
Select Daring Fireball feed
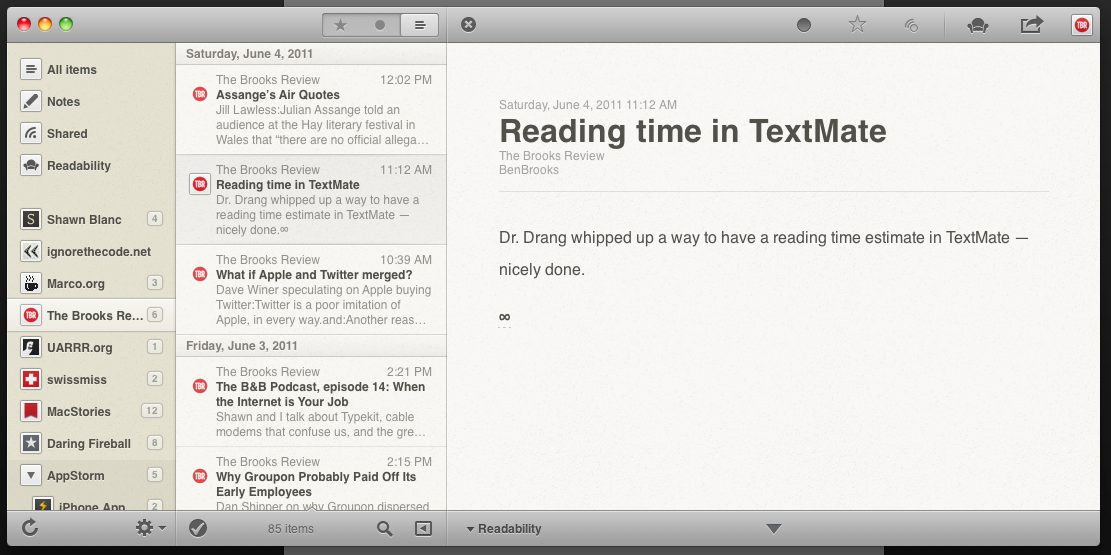click(x=91, y=443)
